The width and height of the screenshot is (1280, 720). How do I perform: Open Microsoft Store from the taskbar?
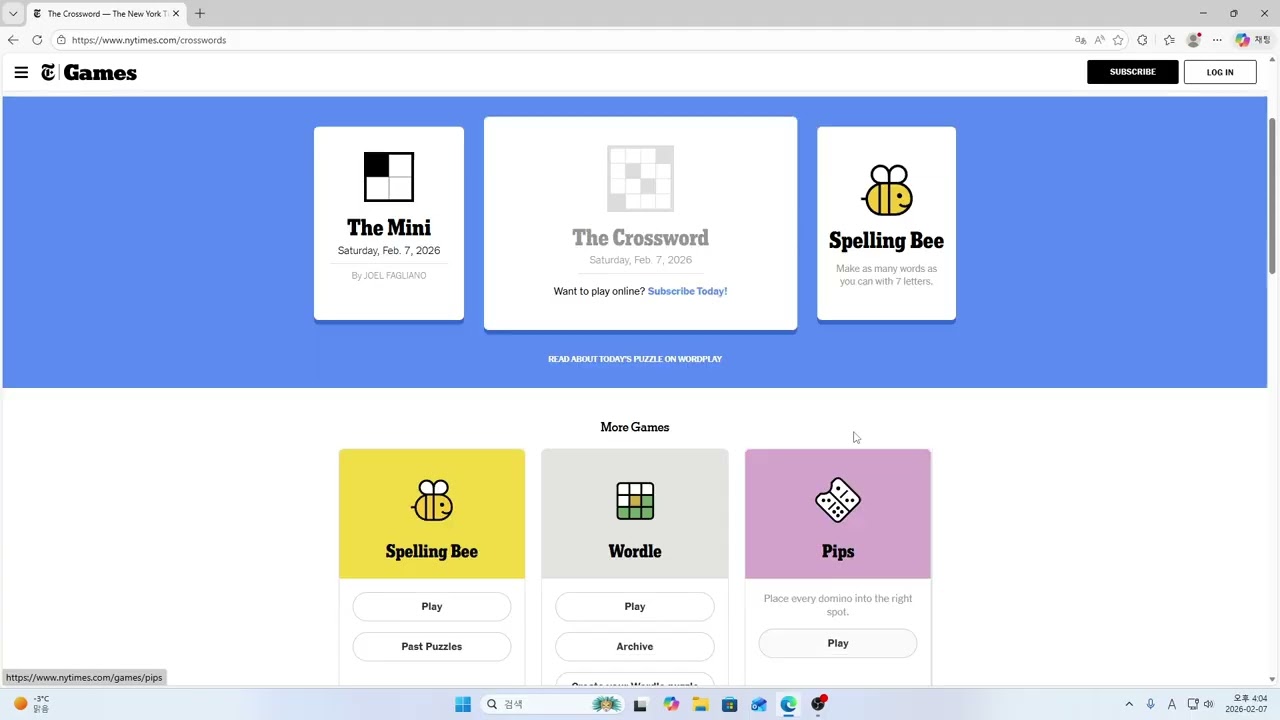coord(730,704)
